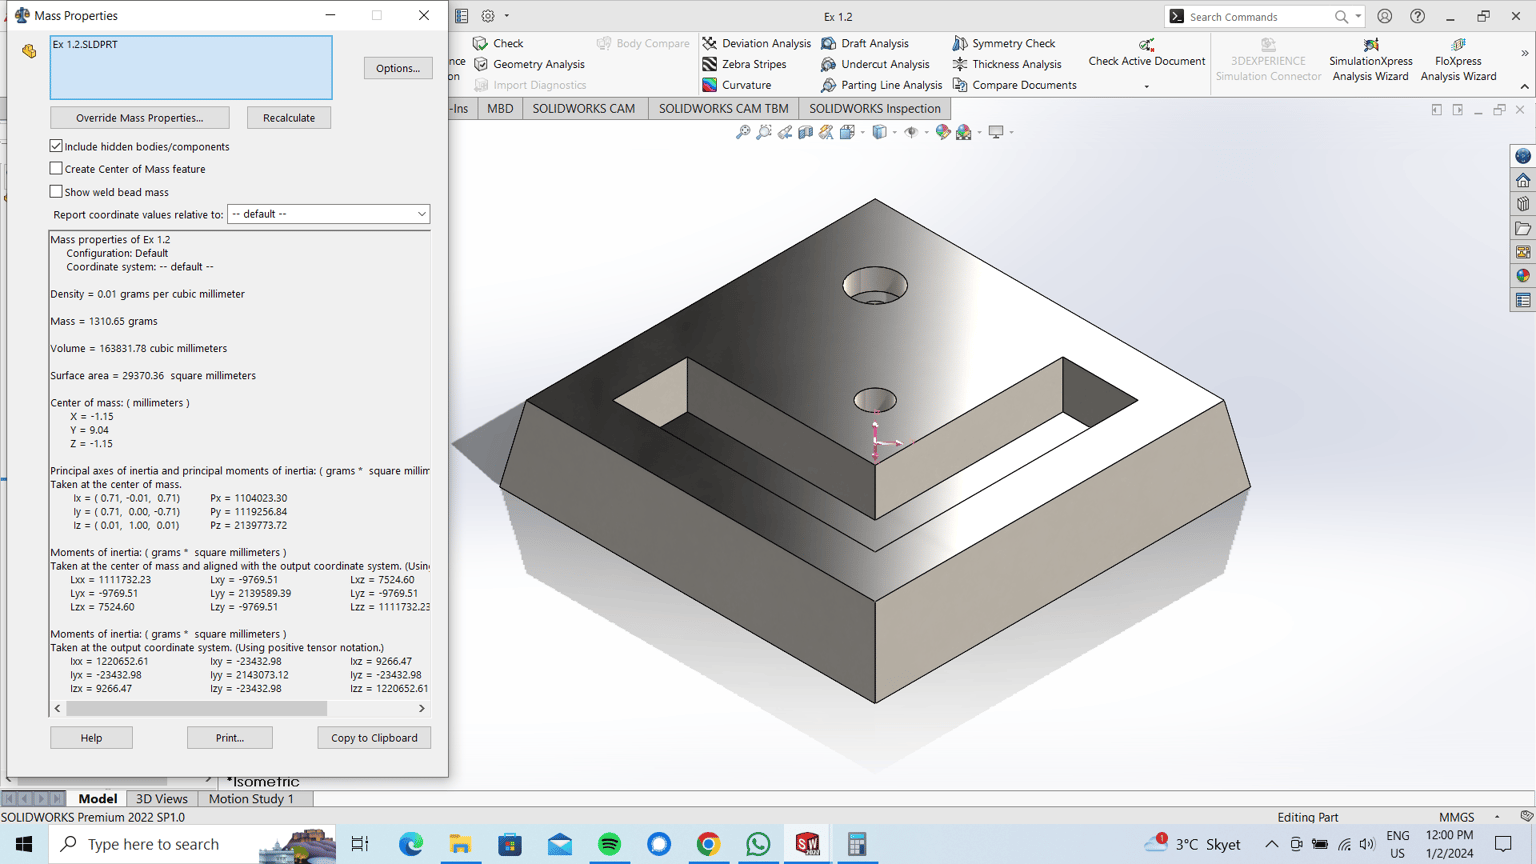Screen dimensions: 1536x864
Task: Click the Recalculate button
Action: click(x=289, y=118)
